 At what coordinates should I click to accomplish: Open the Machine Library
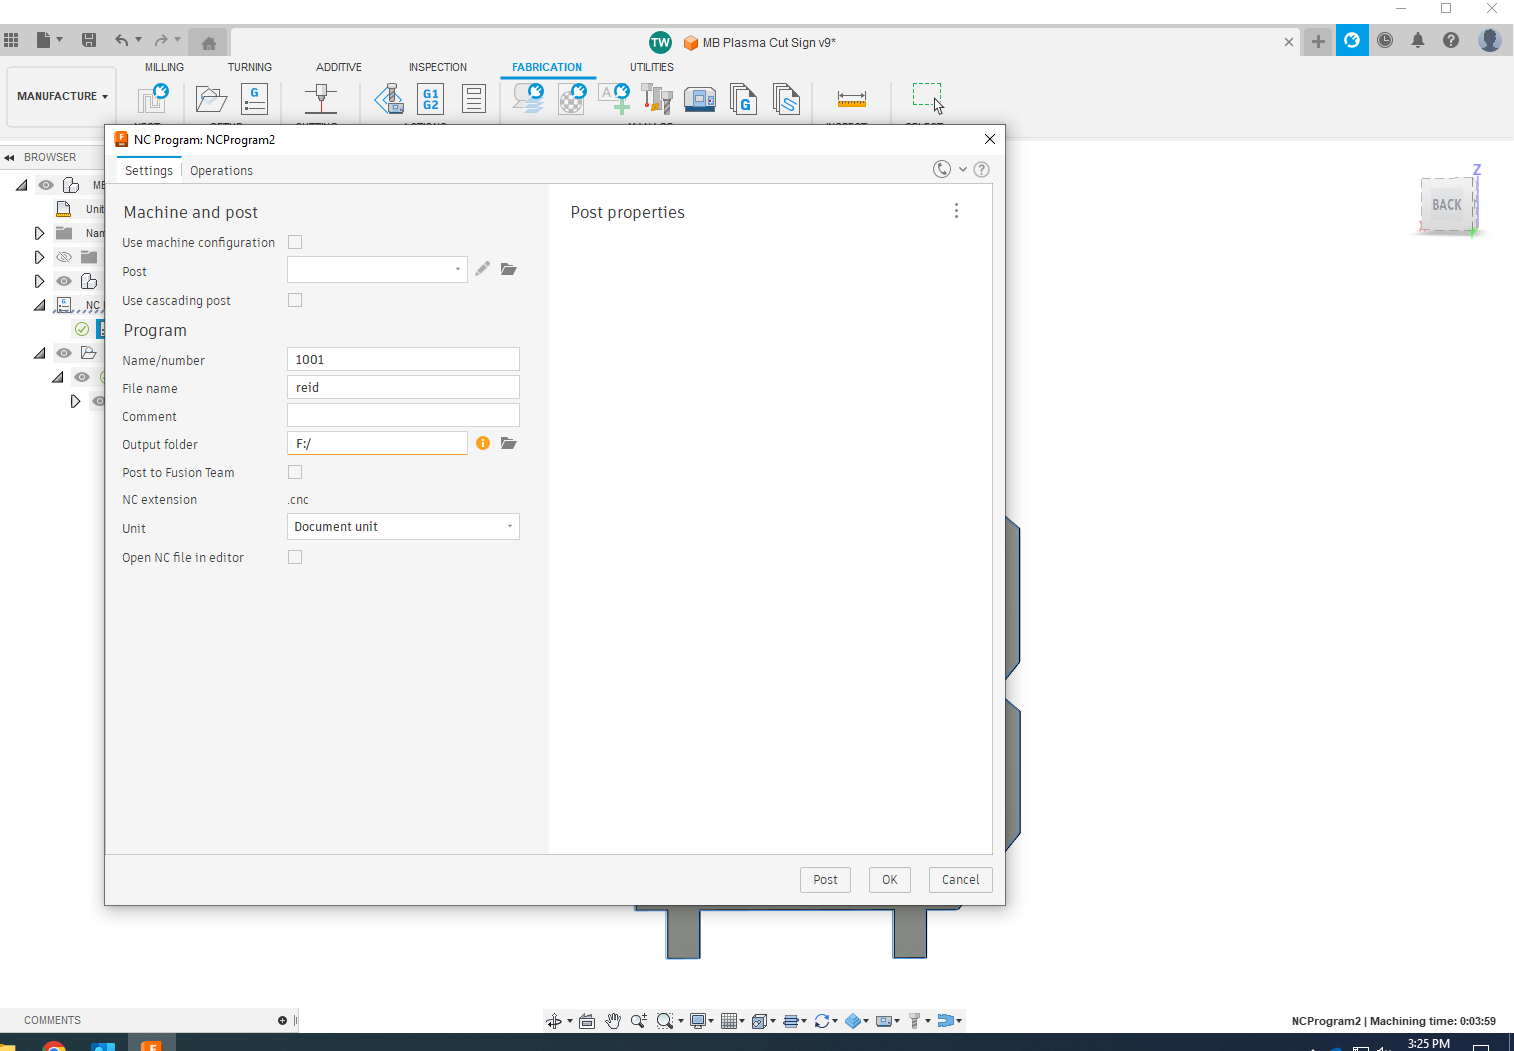coord(700,99)
